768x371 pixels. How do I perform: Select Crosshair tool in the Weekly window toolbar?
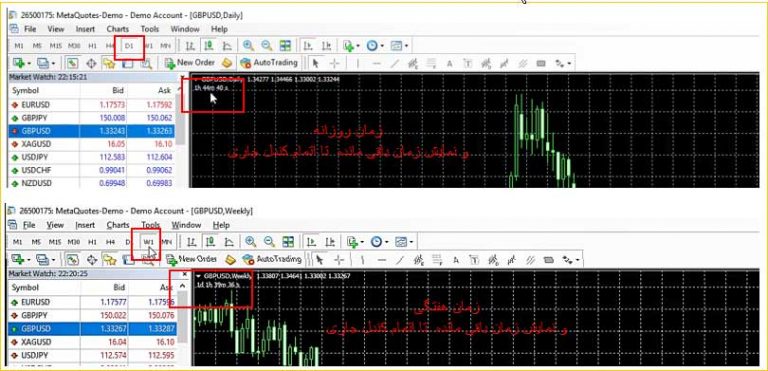(339, 259)
